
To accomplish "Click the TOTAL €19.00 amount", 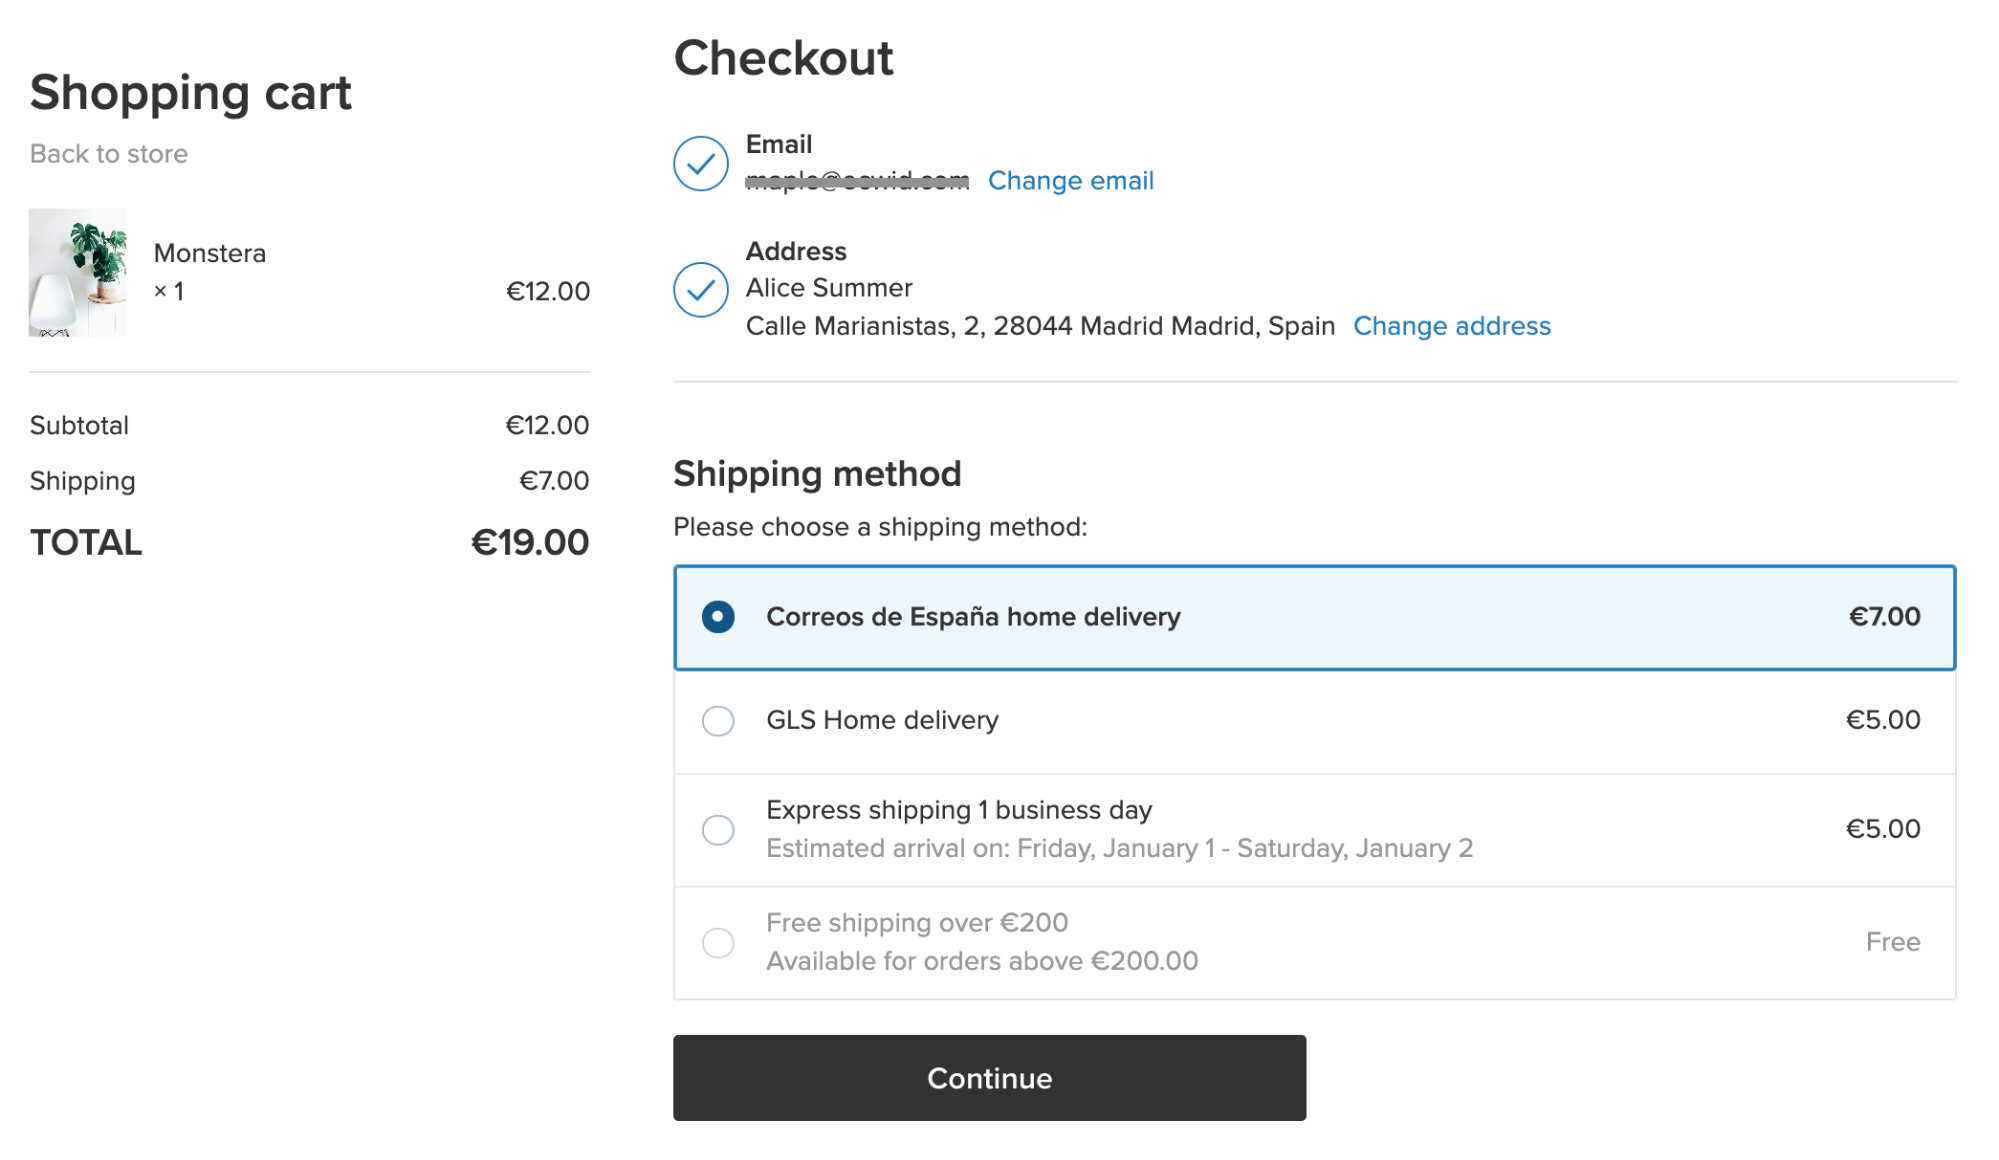I will (530, 543).
